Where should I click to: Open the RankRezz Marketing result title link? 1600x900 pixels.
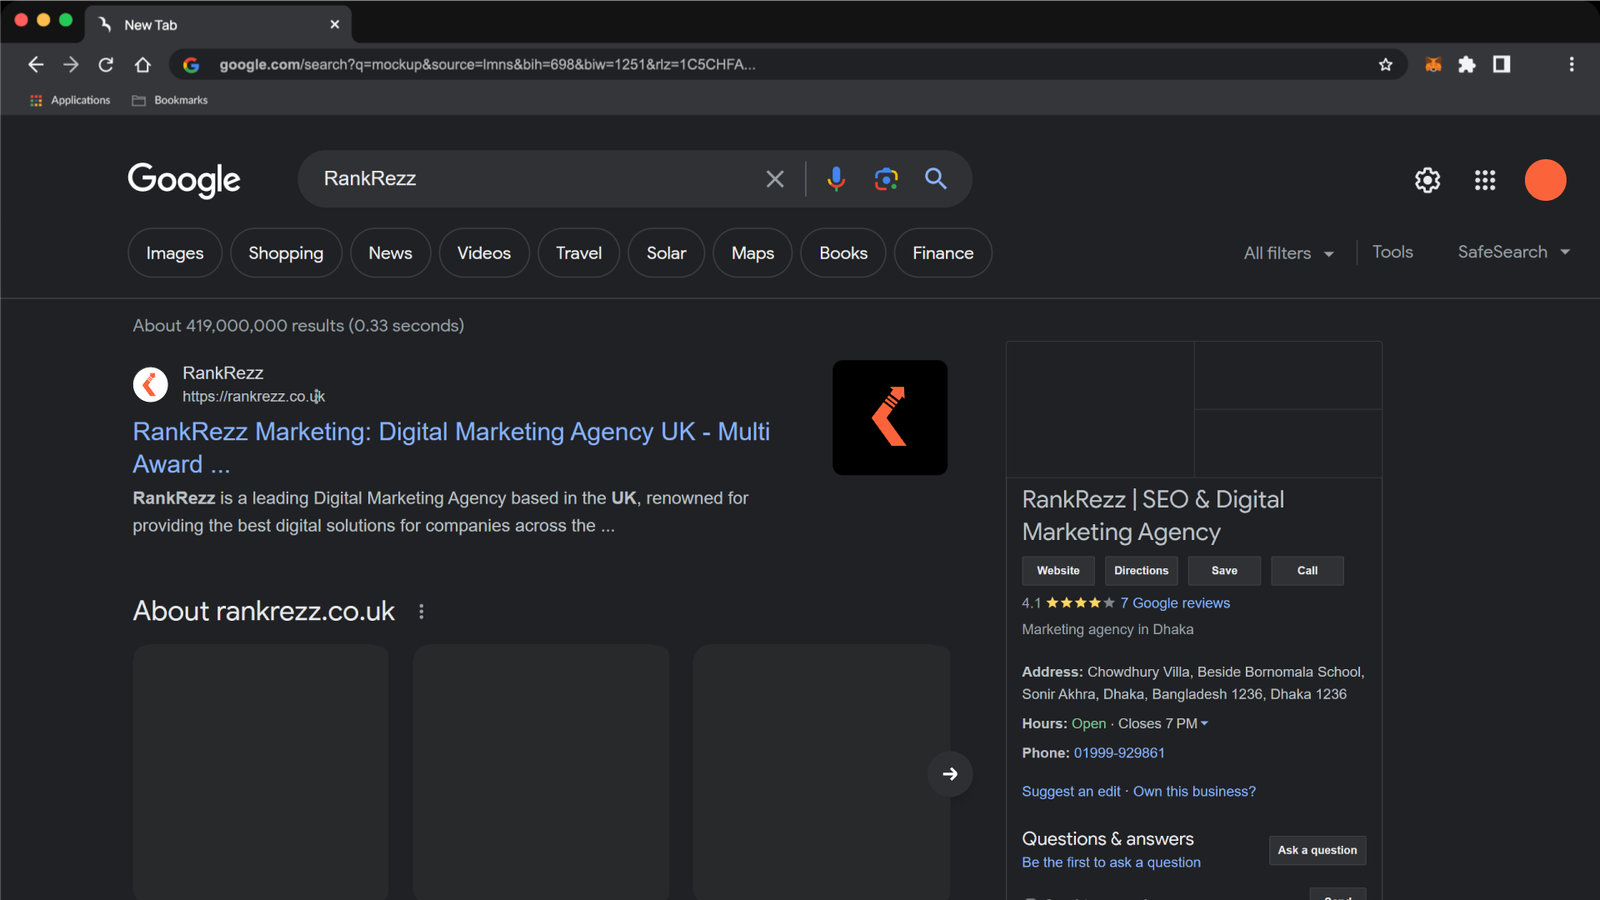point(451,448)
